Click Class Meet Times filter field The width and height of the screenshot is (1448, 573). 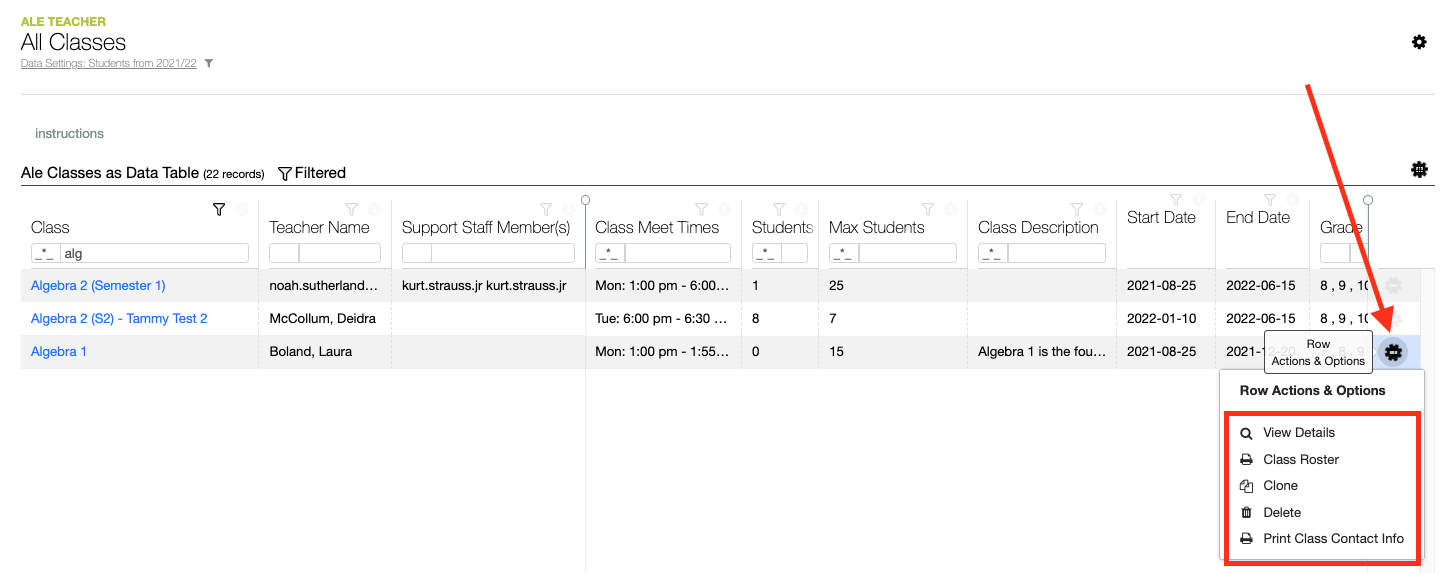click(x=678, y=253)
